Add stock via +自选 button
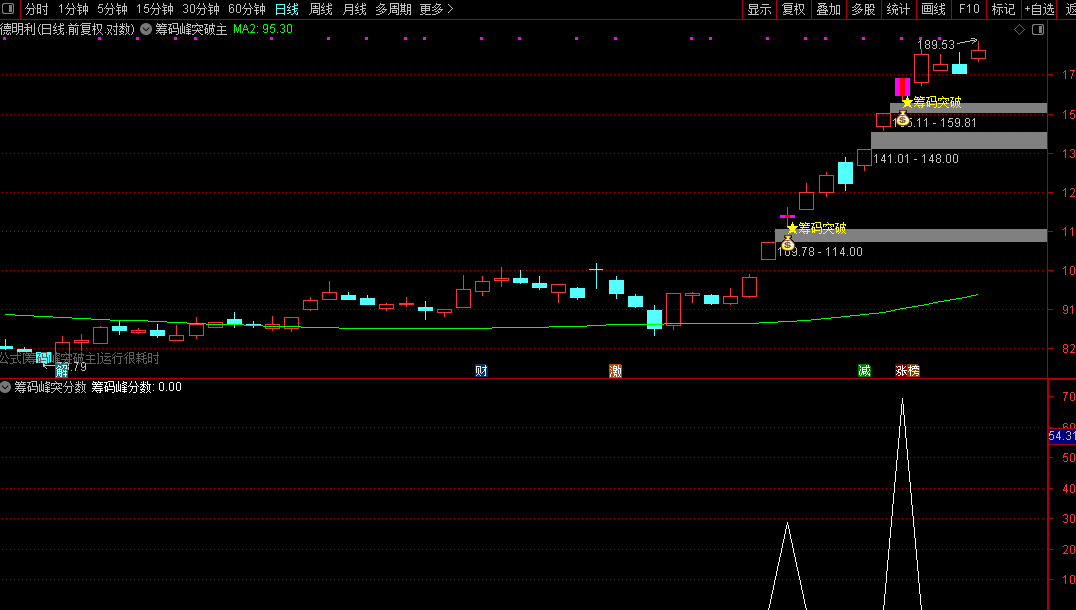Screen dimensions: 1076x610 click(1039, 9)
